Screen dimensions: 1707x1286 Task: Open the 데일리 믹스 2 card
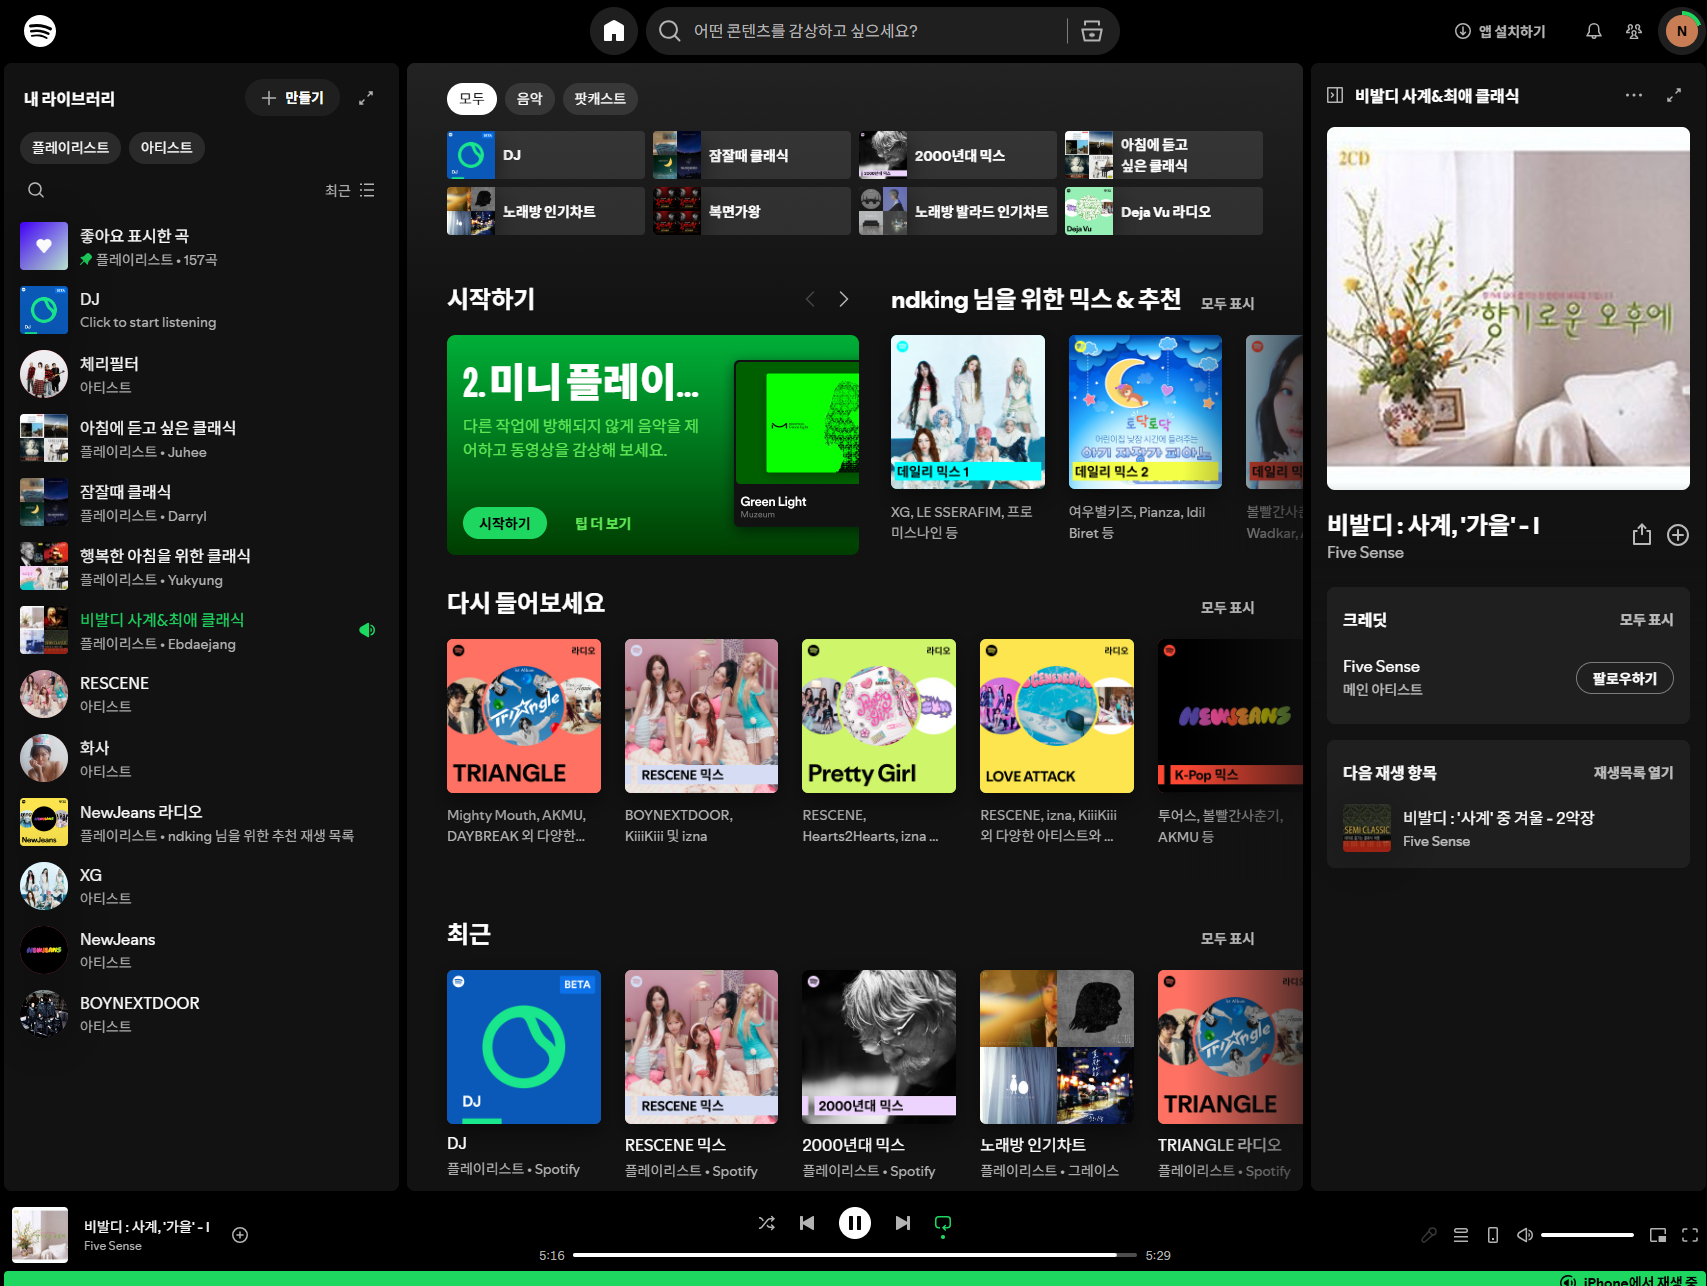click(x=1145, y=440)
